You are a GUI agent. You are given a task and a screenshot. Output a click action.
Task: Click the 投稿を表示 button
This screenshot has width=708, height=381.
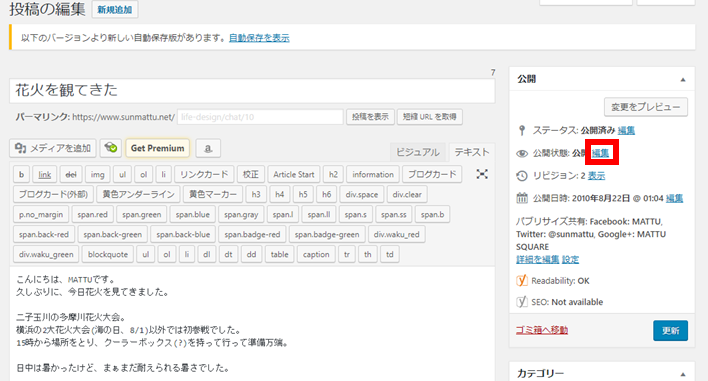coord(370,116)
